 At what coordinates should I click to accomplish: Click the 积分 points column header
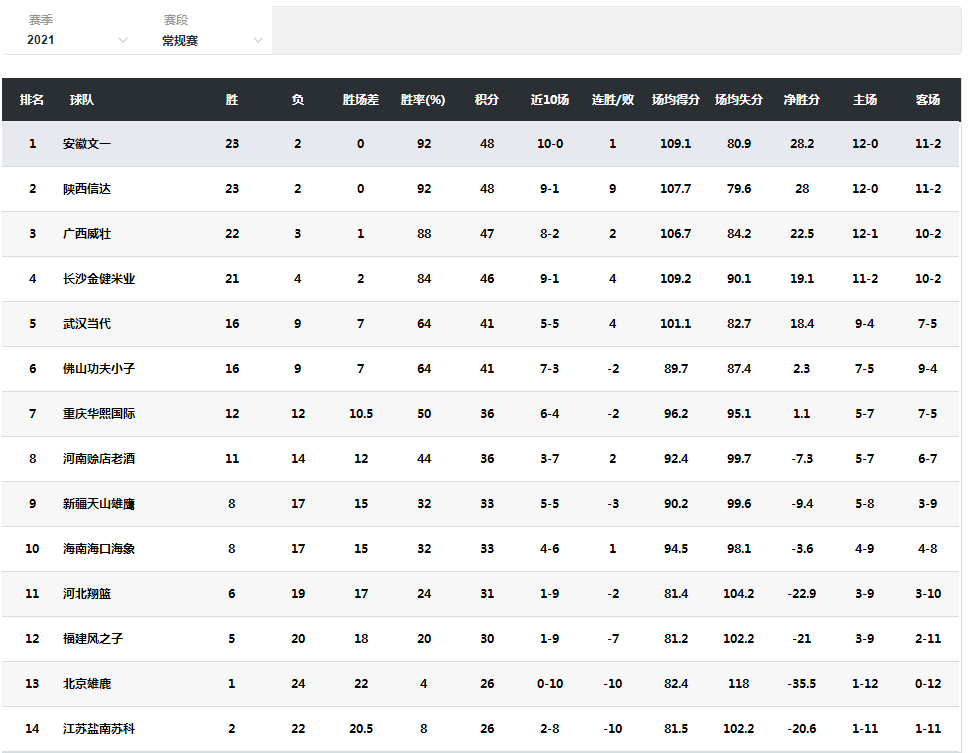pyautogui.click(x=486, y=99)
